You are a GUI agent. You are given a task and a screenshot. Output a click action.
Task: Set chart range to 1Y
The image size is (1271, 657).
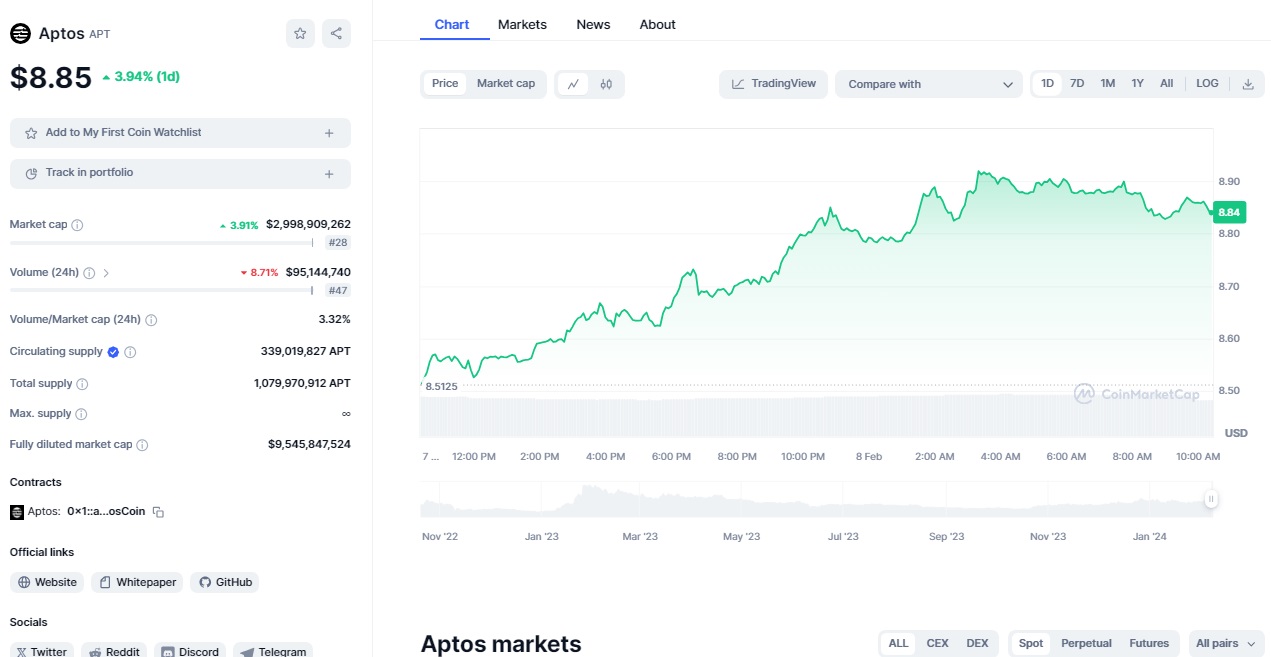point(1138,84)
